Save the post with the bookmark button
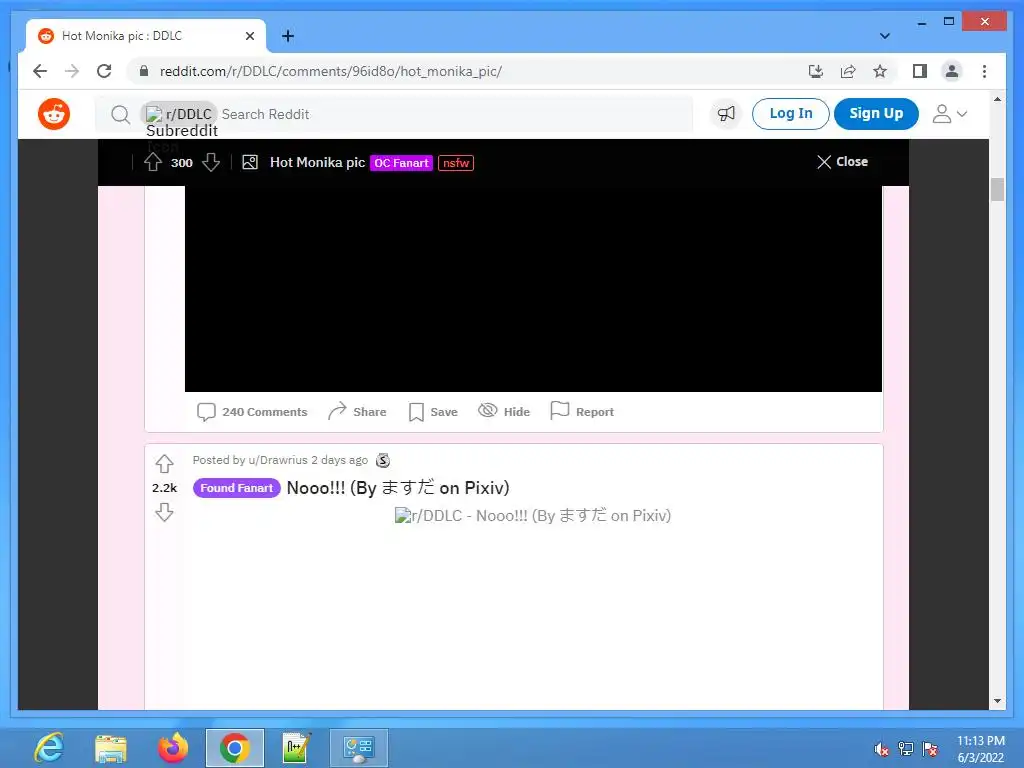 (x=433, y=412)
